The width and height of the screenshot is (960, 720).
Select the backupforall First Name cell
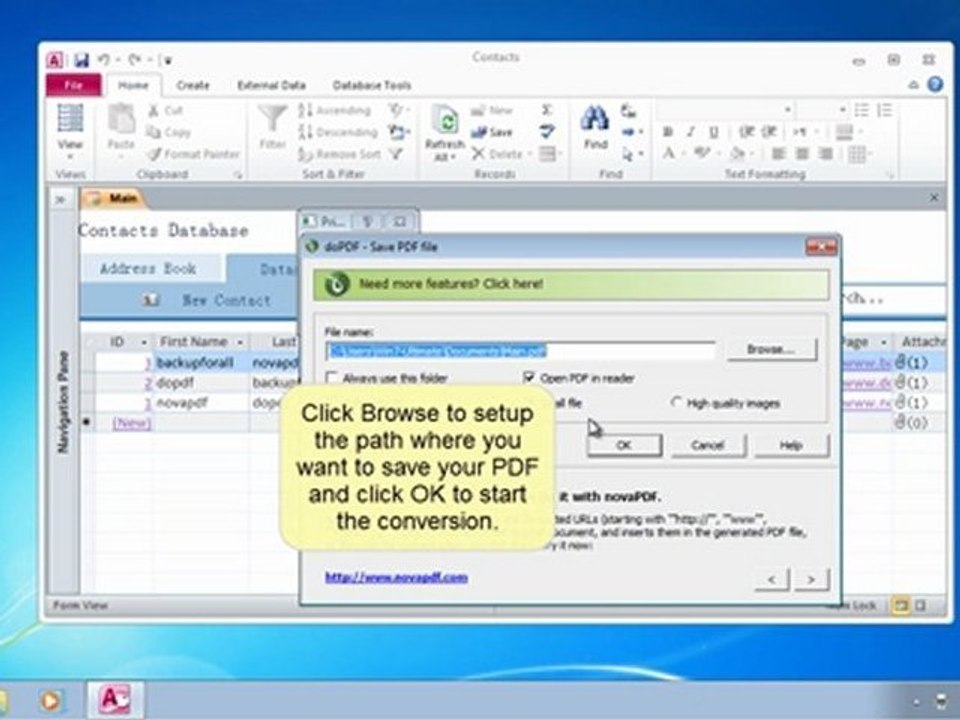(x=201, y=363)
